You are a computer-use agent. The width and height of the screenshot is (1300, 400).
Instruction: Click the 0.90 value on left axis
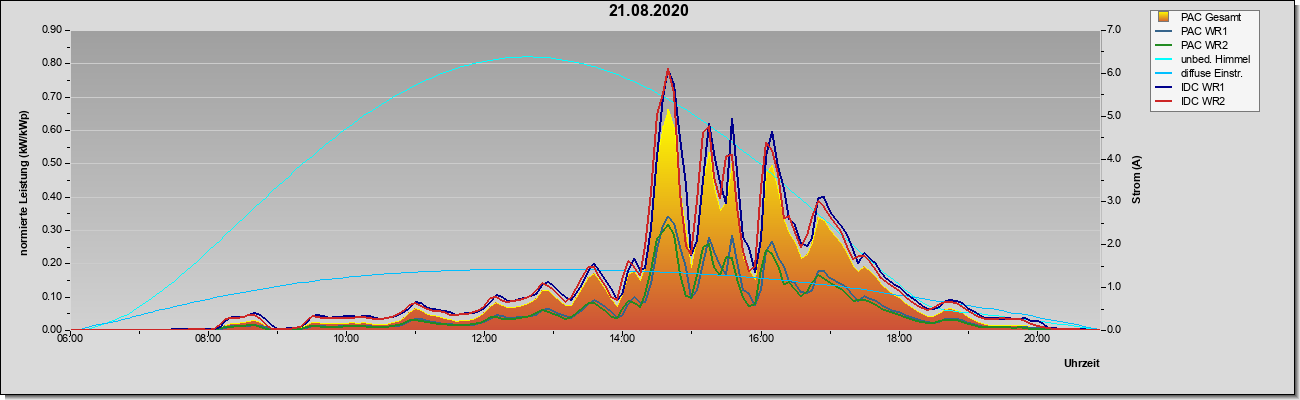50,30
